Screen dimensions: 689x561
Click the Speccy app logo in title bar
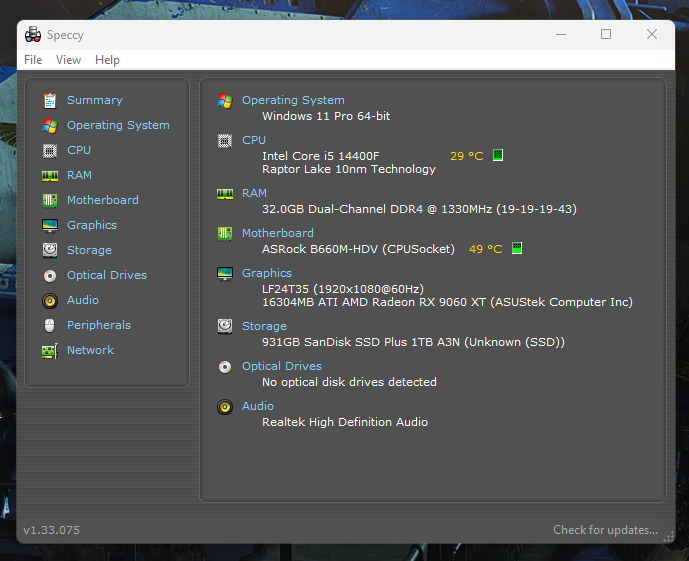click(33, 34)
